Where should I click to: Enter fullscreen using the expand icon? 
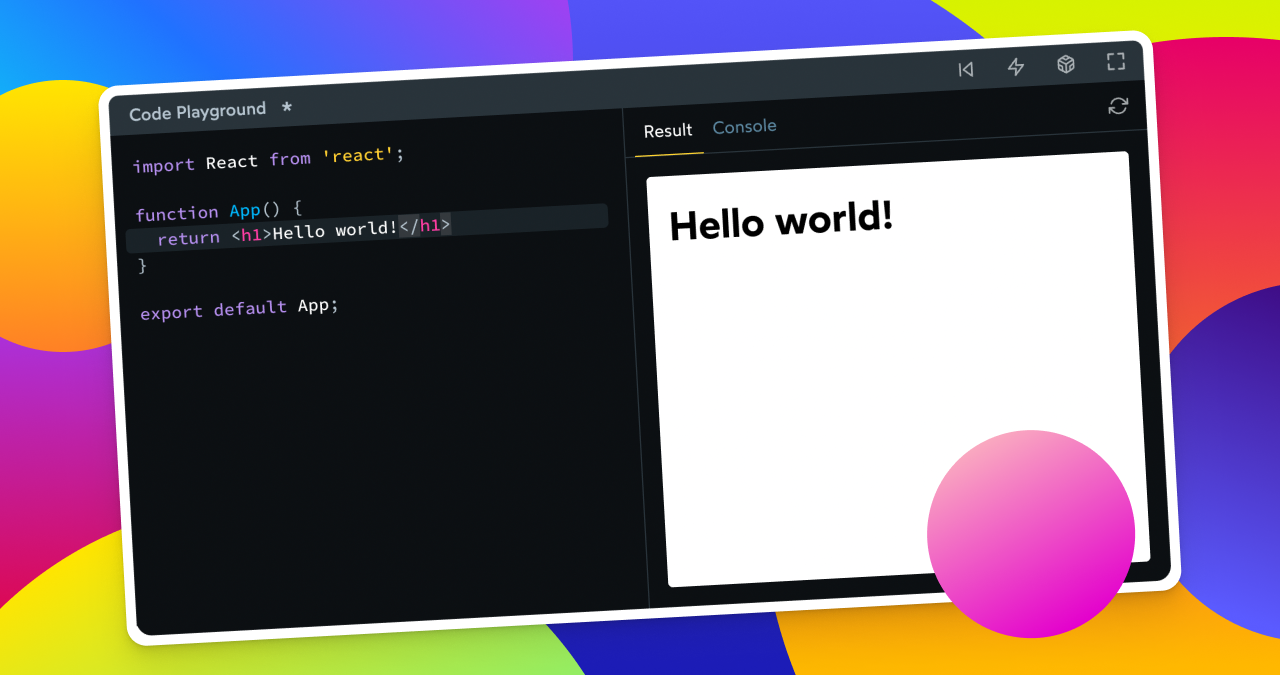pos(1115,61)
